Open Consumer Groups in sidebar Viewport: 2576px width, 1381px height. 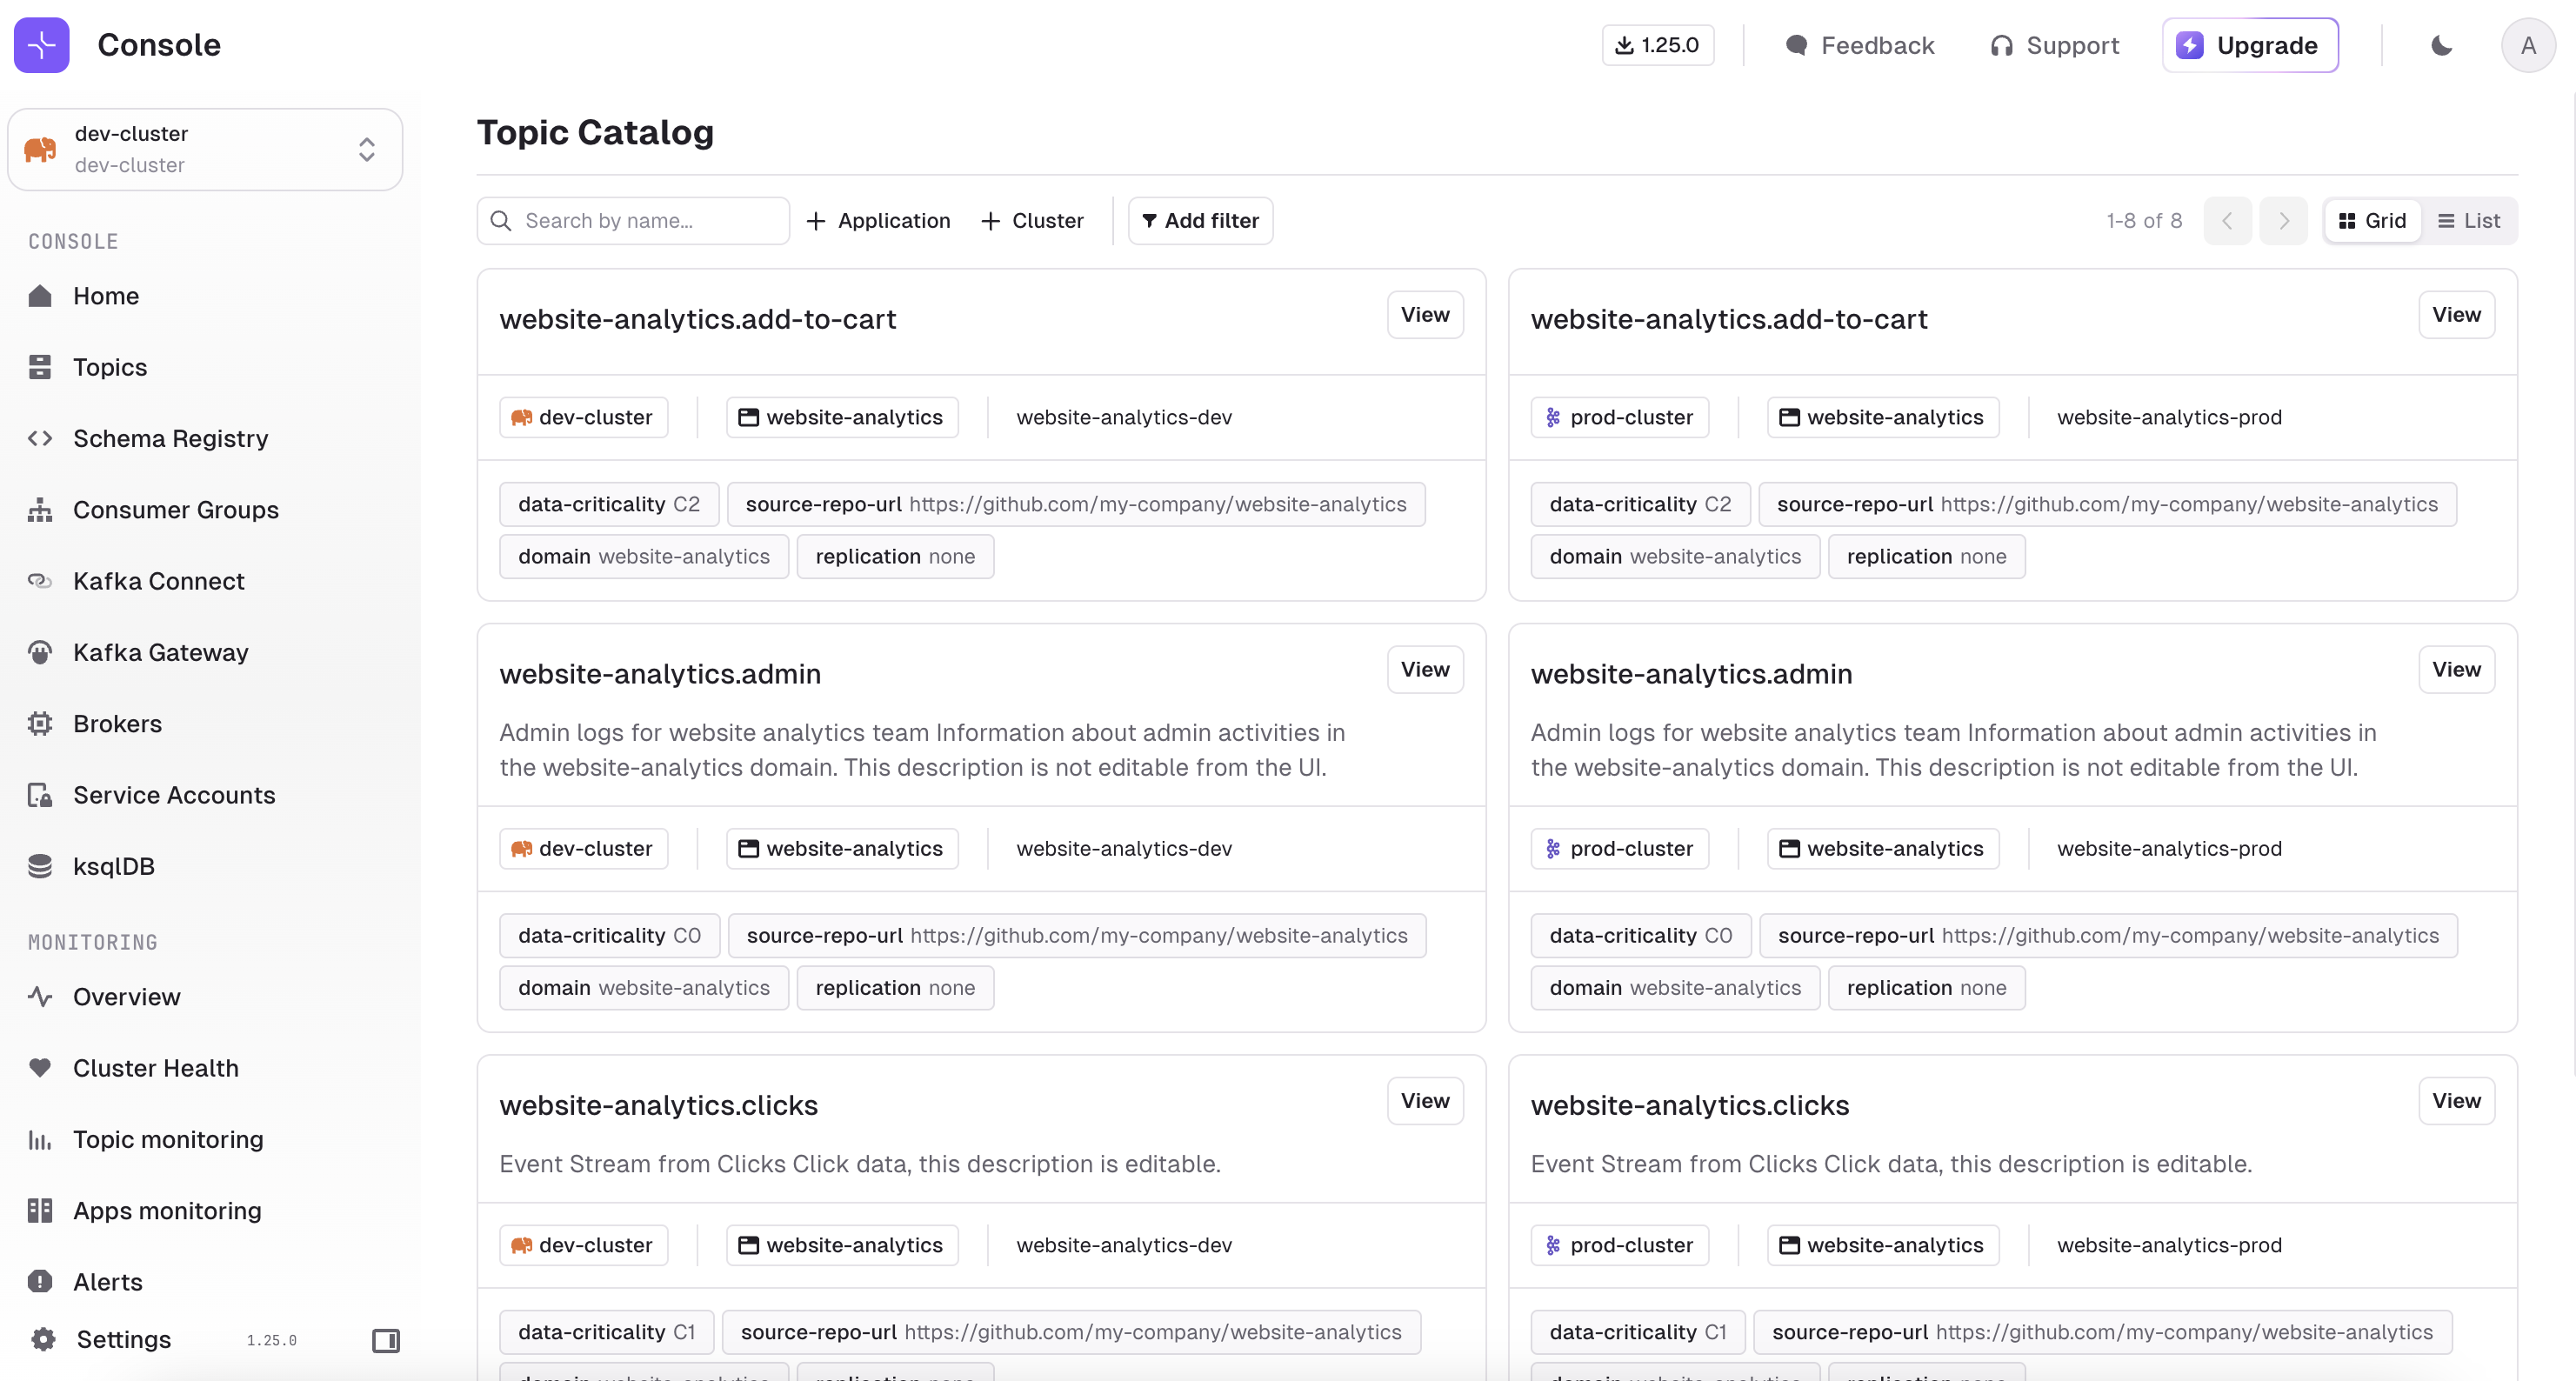[175, 510]
